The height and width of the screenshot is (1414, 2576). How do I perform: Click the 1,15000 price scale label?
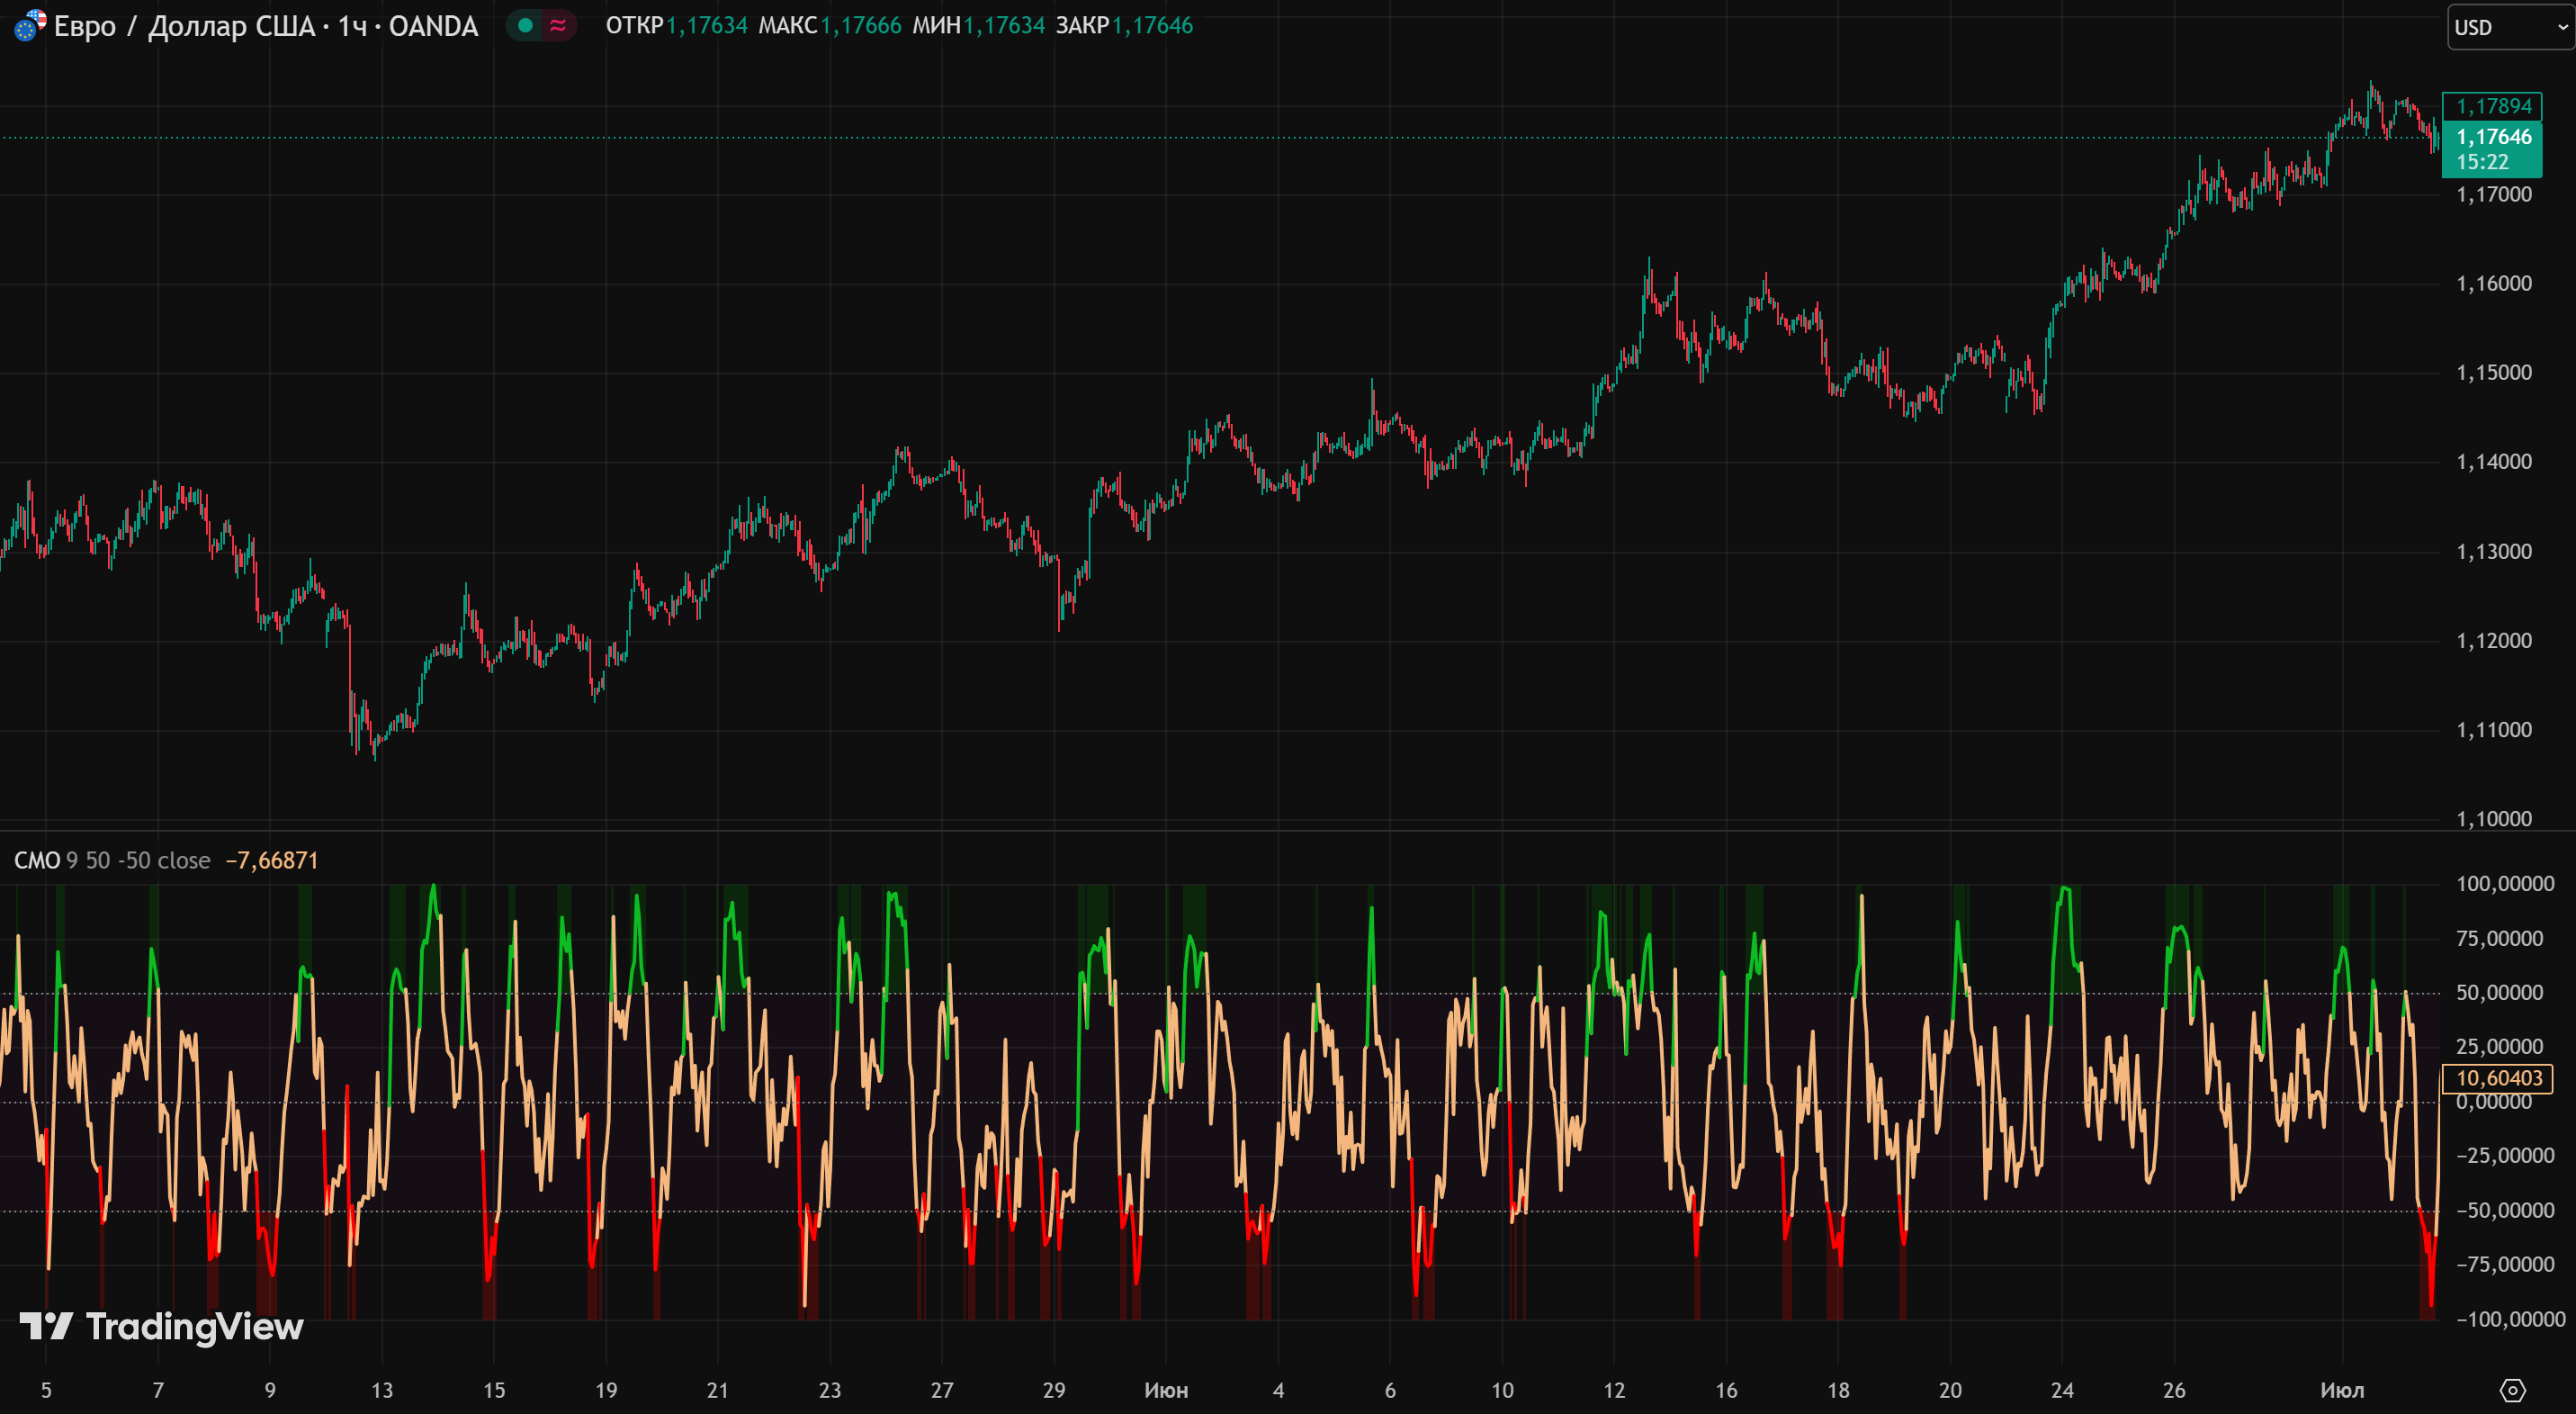[2494, 373]
